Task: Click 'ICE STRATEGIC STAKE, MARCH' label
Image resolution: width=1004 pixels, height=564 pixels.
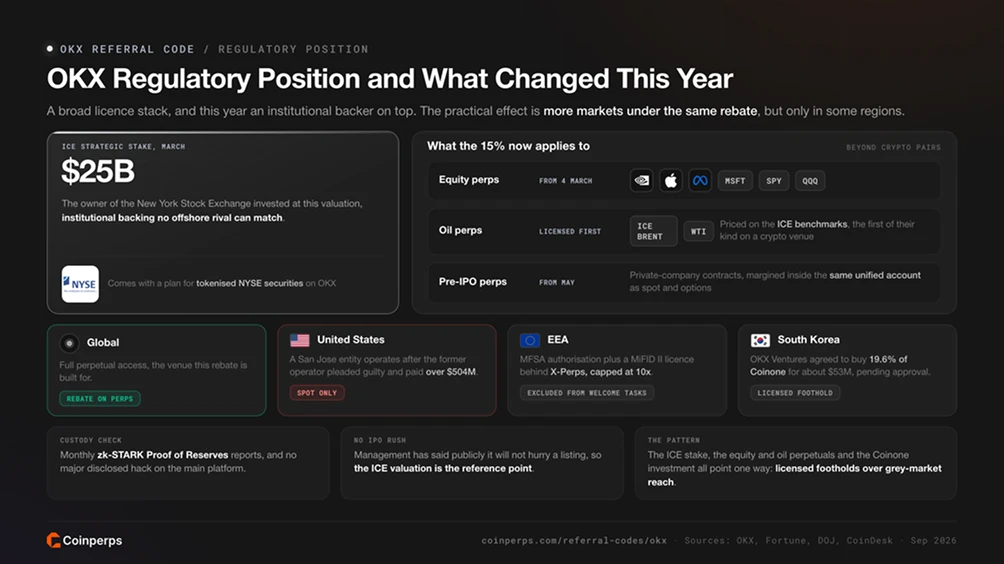Action: click(124, 147)
